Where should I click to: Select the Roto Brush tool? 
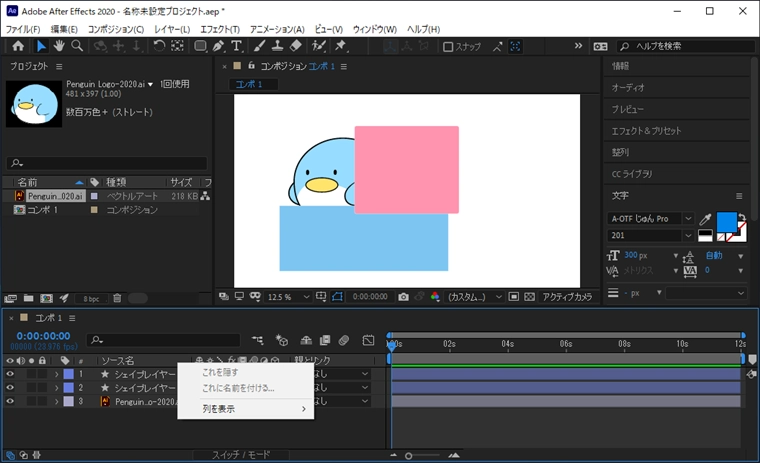[x=318, y=46]
